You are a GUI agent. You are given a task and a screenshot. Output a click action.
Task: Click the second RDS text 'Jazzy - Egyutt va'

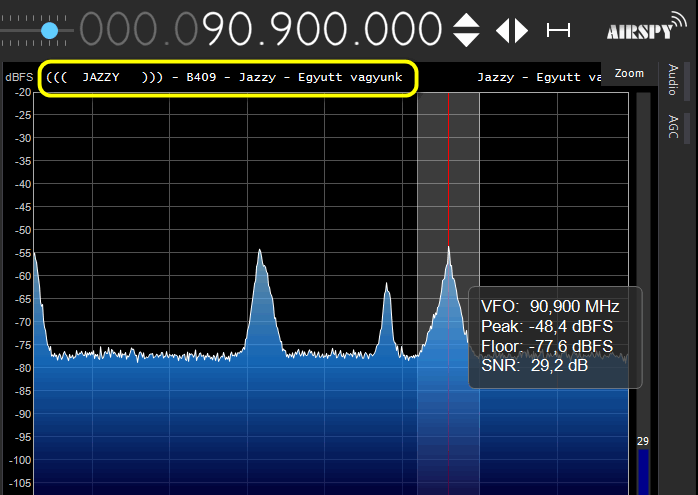click(539, 77)
